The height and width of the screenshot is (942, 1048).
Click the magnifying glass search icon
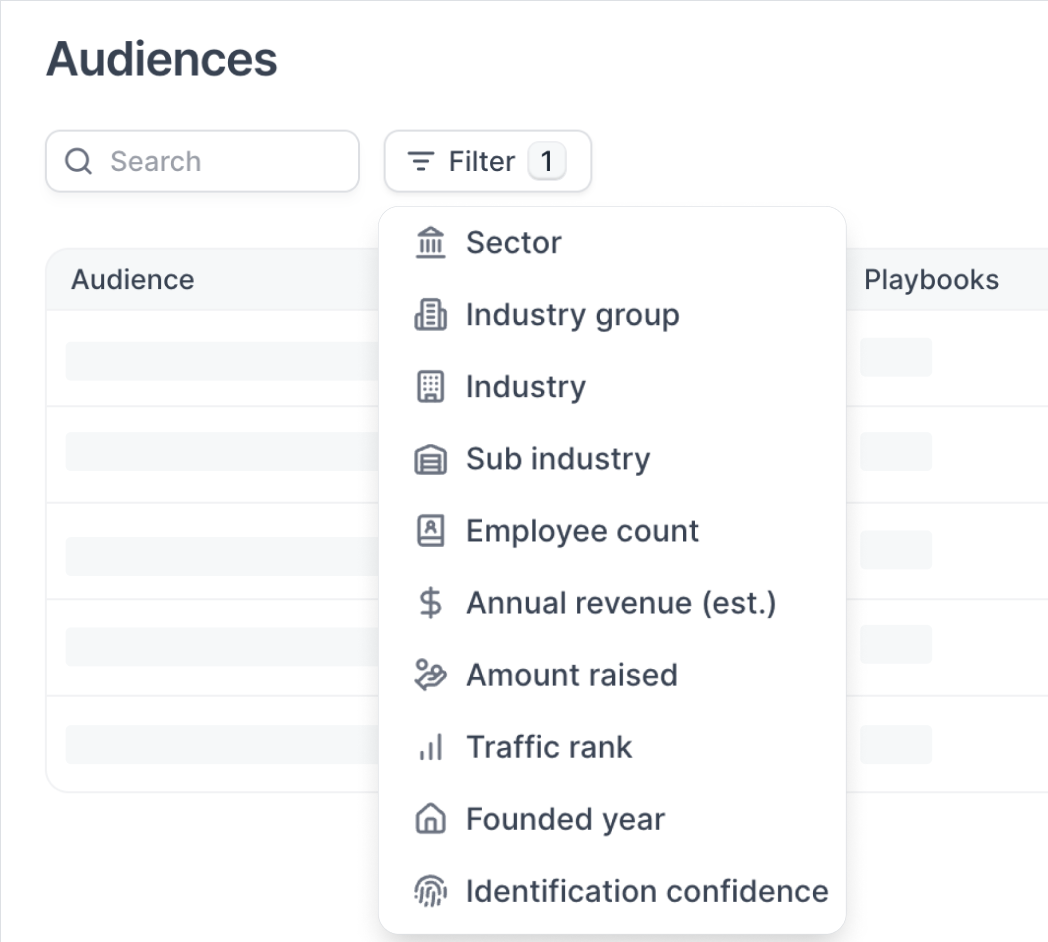[78, 161]
